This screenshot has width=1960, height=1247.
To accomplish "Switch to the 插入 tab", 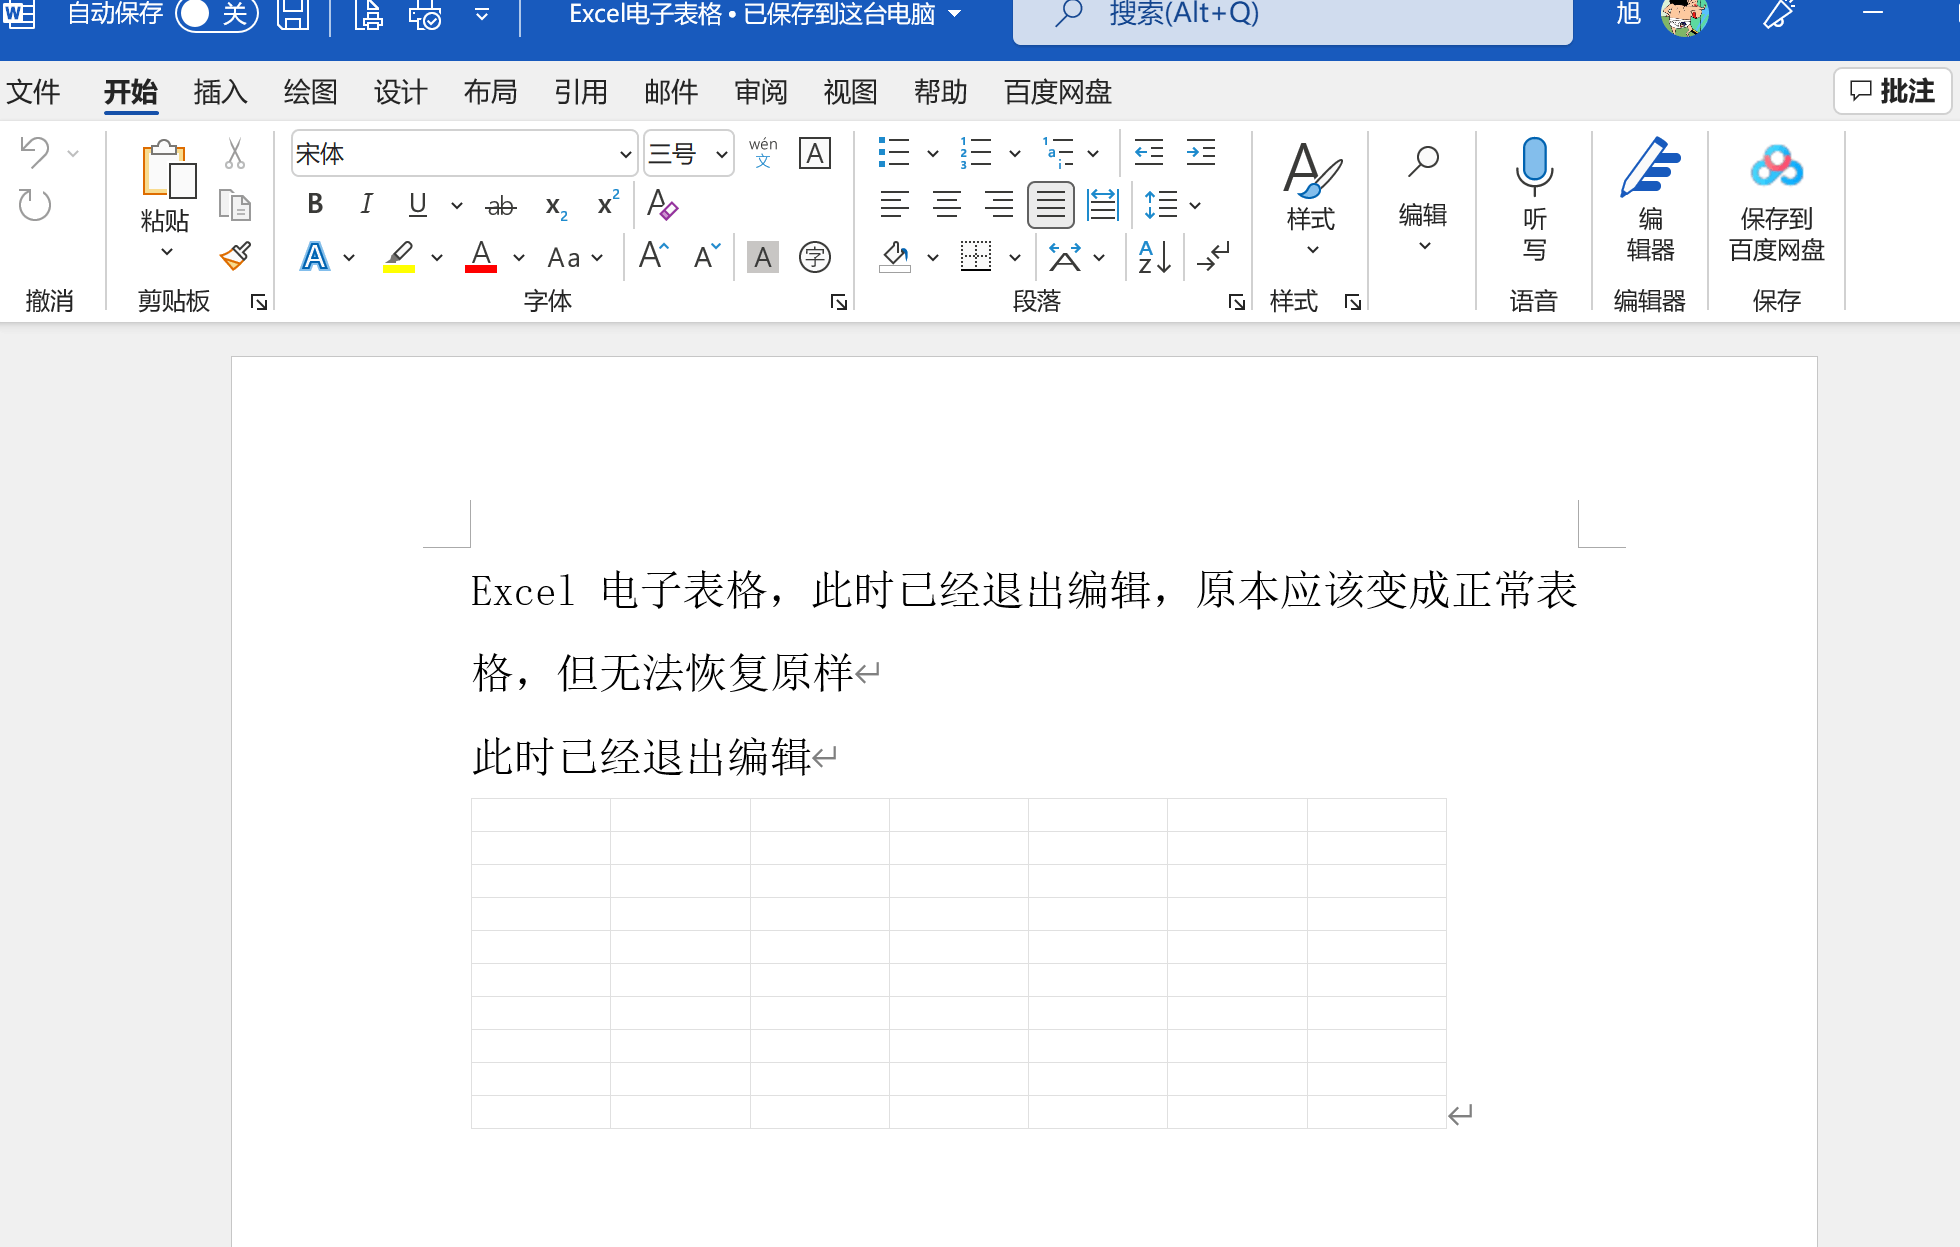I will [x=220, y=92].
